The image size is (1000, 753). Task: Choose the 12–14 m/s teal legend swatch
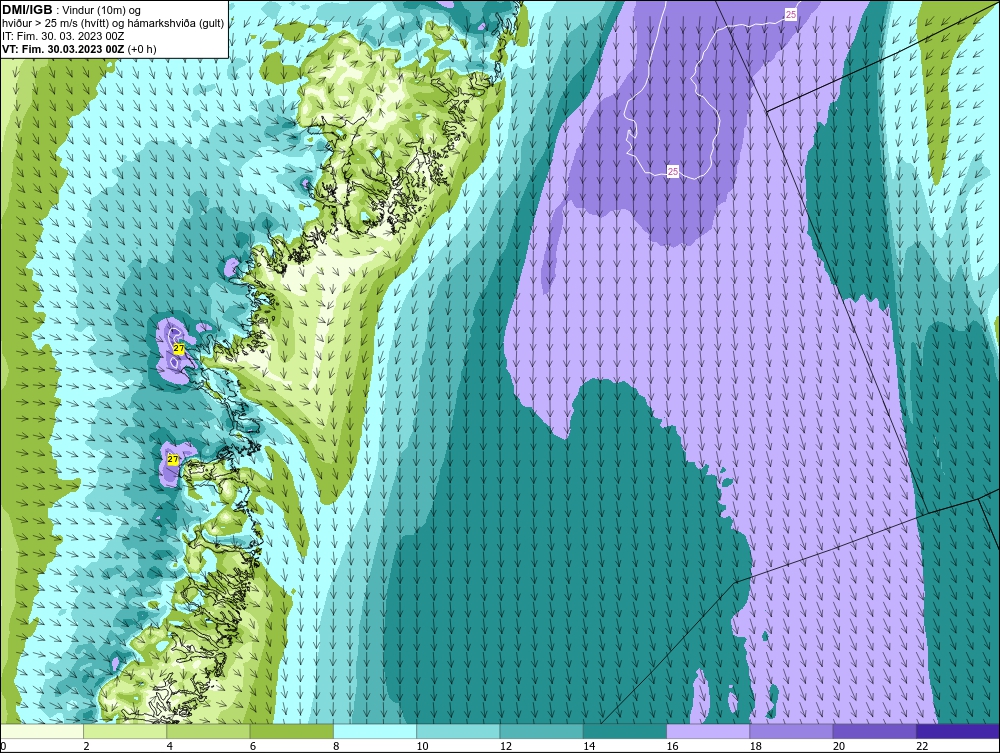(x=541, y=731)
